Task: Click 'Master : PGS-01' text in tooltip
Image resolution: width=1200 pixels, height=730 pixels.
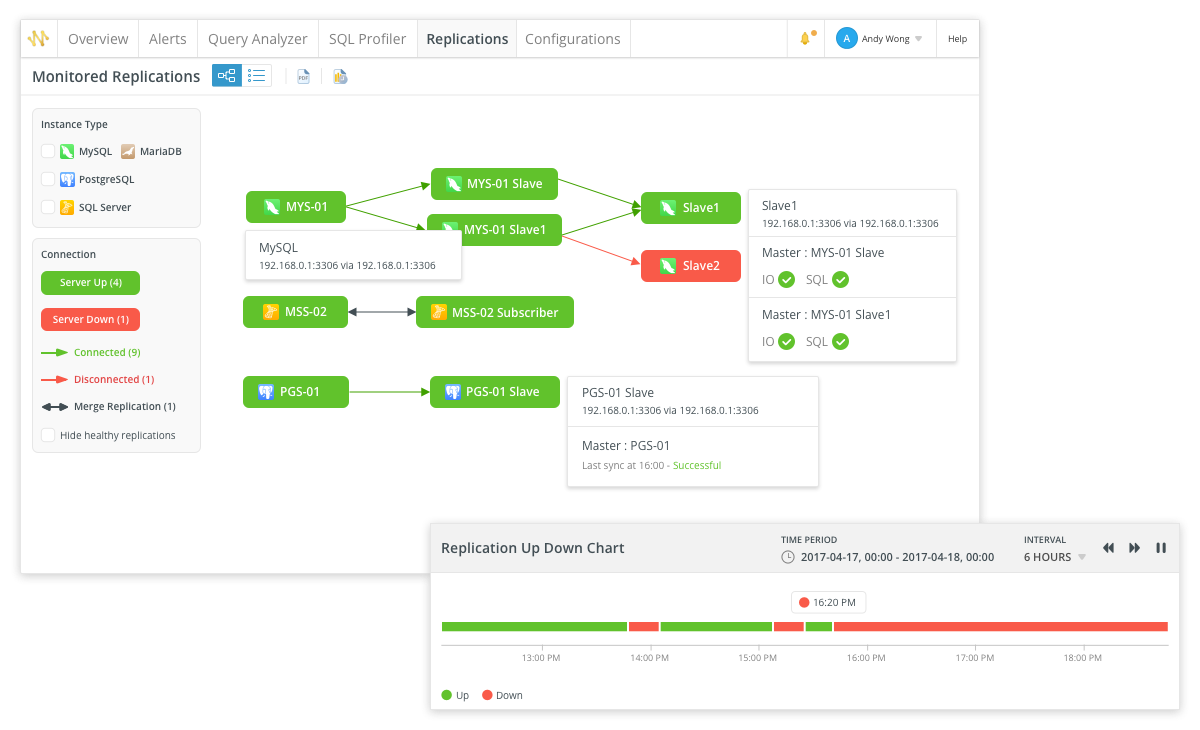Action: tap(626, 446)
